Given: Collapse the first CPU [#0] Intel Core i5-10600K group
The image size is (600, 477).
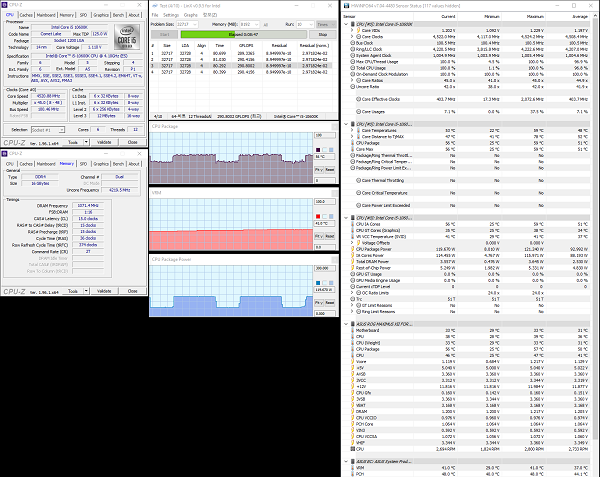Looking at the screenshot, I should coord(346,24).
